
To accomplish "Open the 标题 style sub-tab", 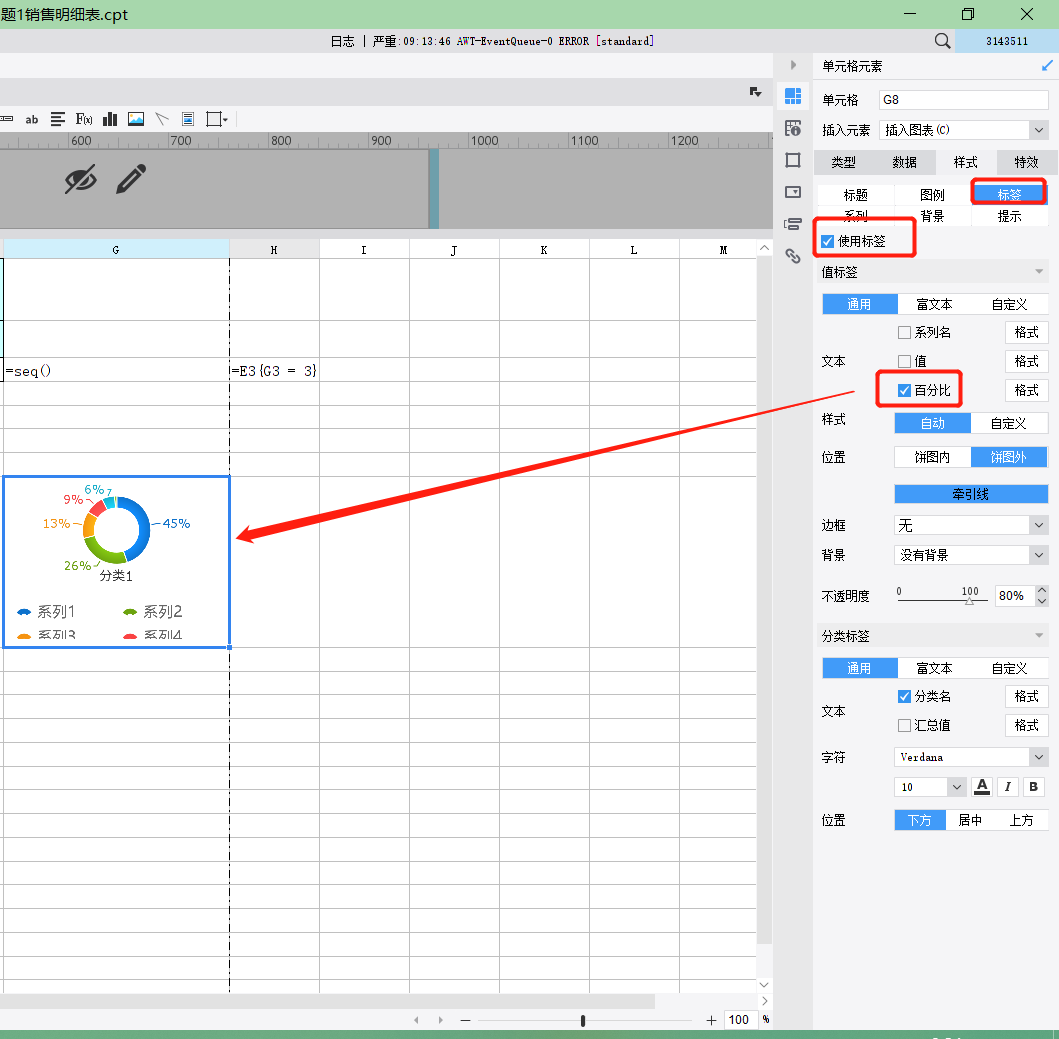I will click(856, 195).
